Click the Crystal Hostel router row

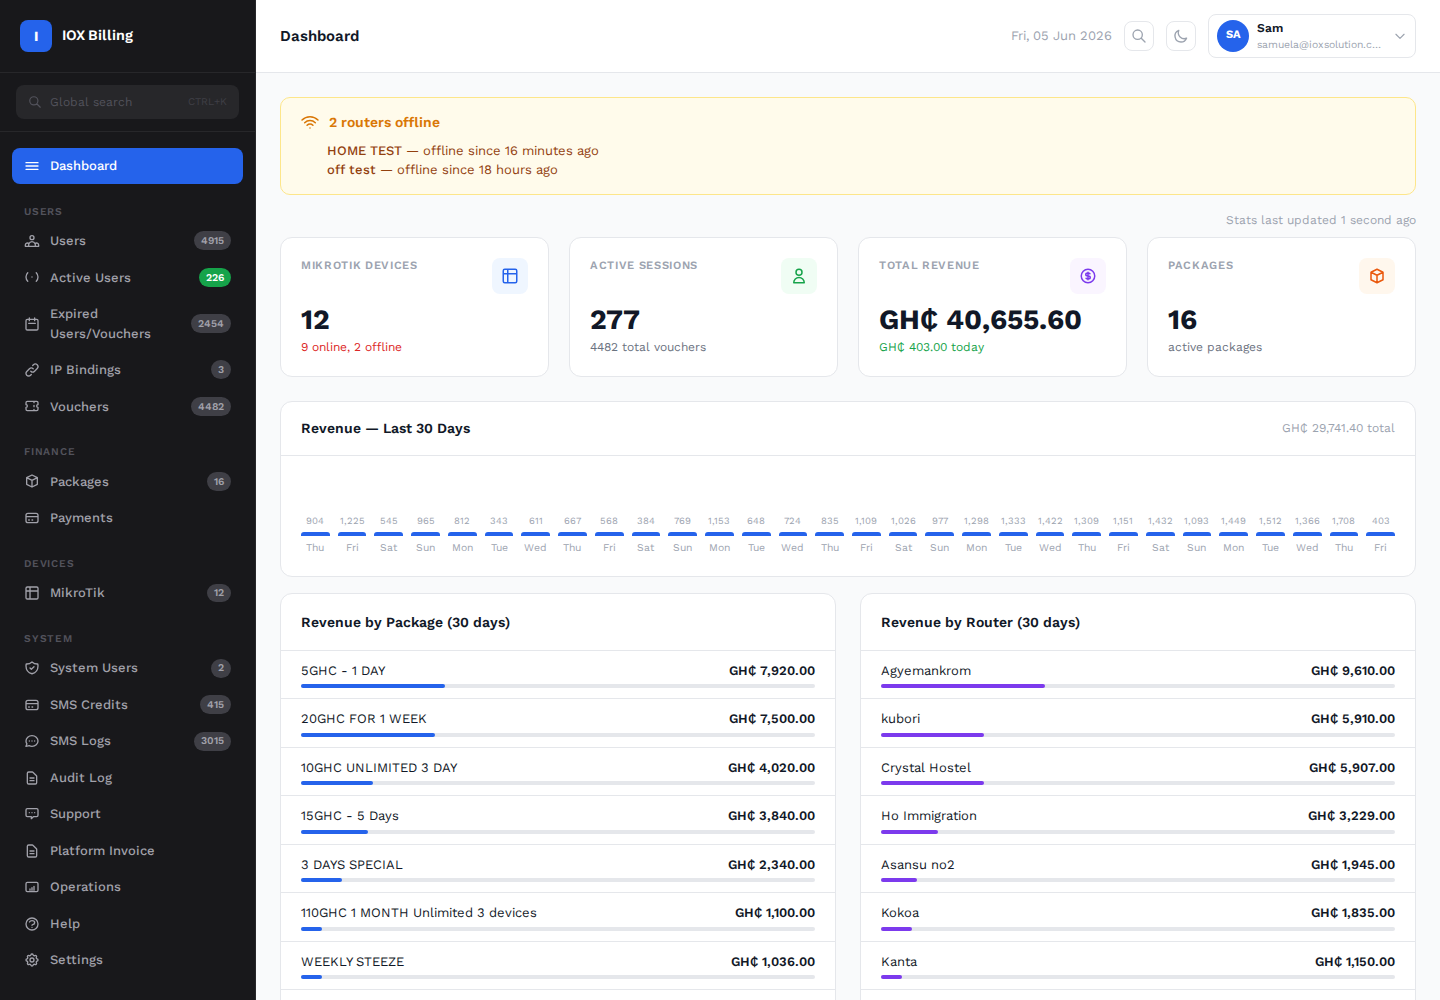[x=1138, y=772]
